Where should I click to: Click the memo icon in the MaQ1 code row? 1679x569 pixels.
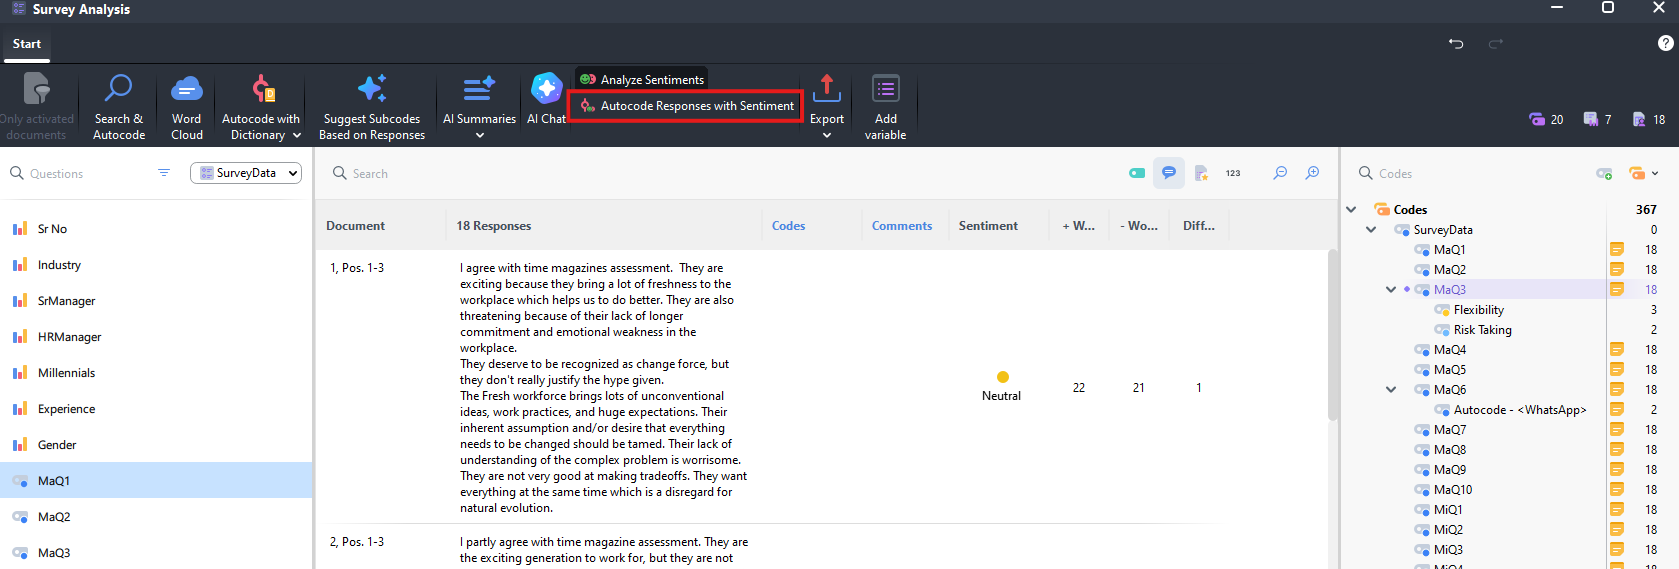tap(1616, 249)
